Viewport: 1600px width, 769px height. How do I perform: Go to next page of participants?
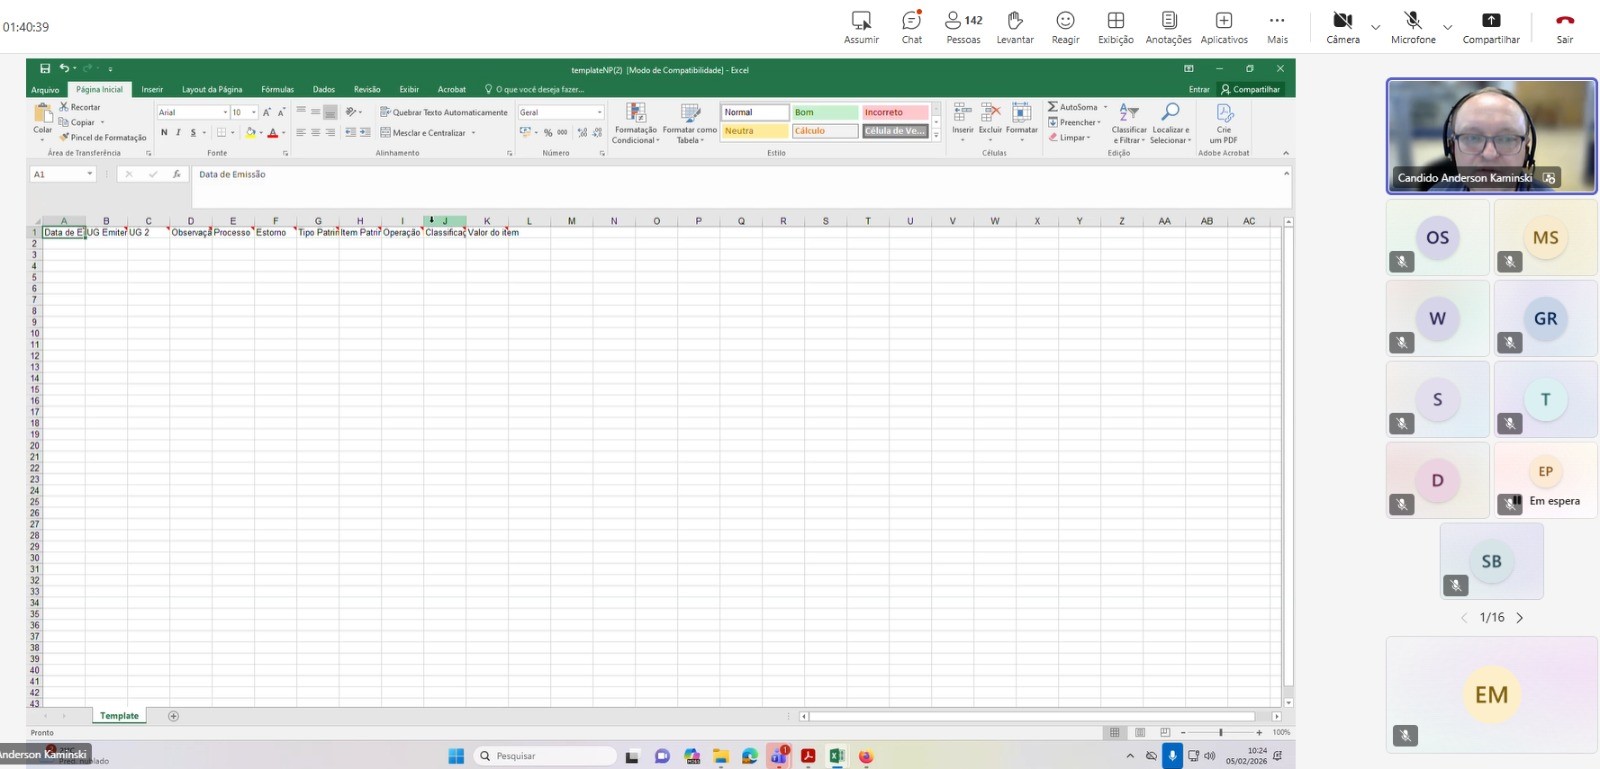[x=1520, y=618]
